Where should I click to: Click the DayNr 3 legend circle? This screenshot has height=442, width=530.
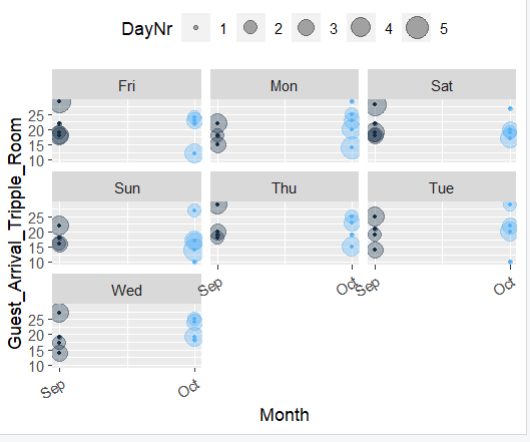(306, 28)
